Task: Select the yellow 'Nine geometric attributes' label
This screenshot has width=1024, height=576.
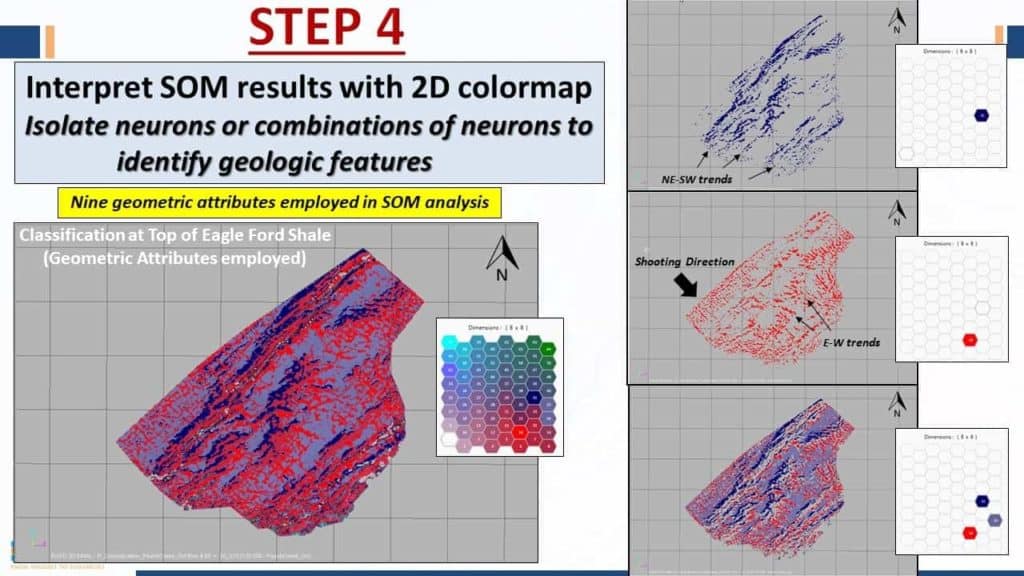Action: click(280, 202)
